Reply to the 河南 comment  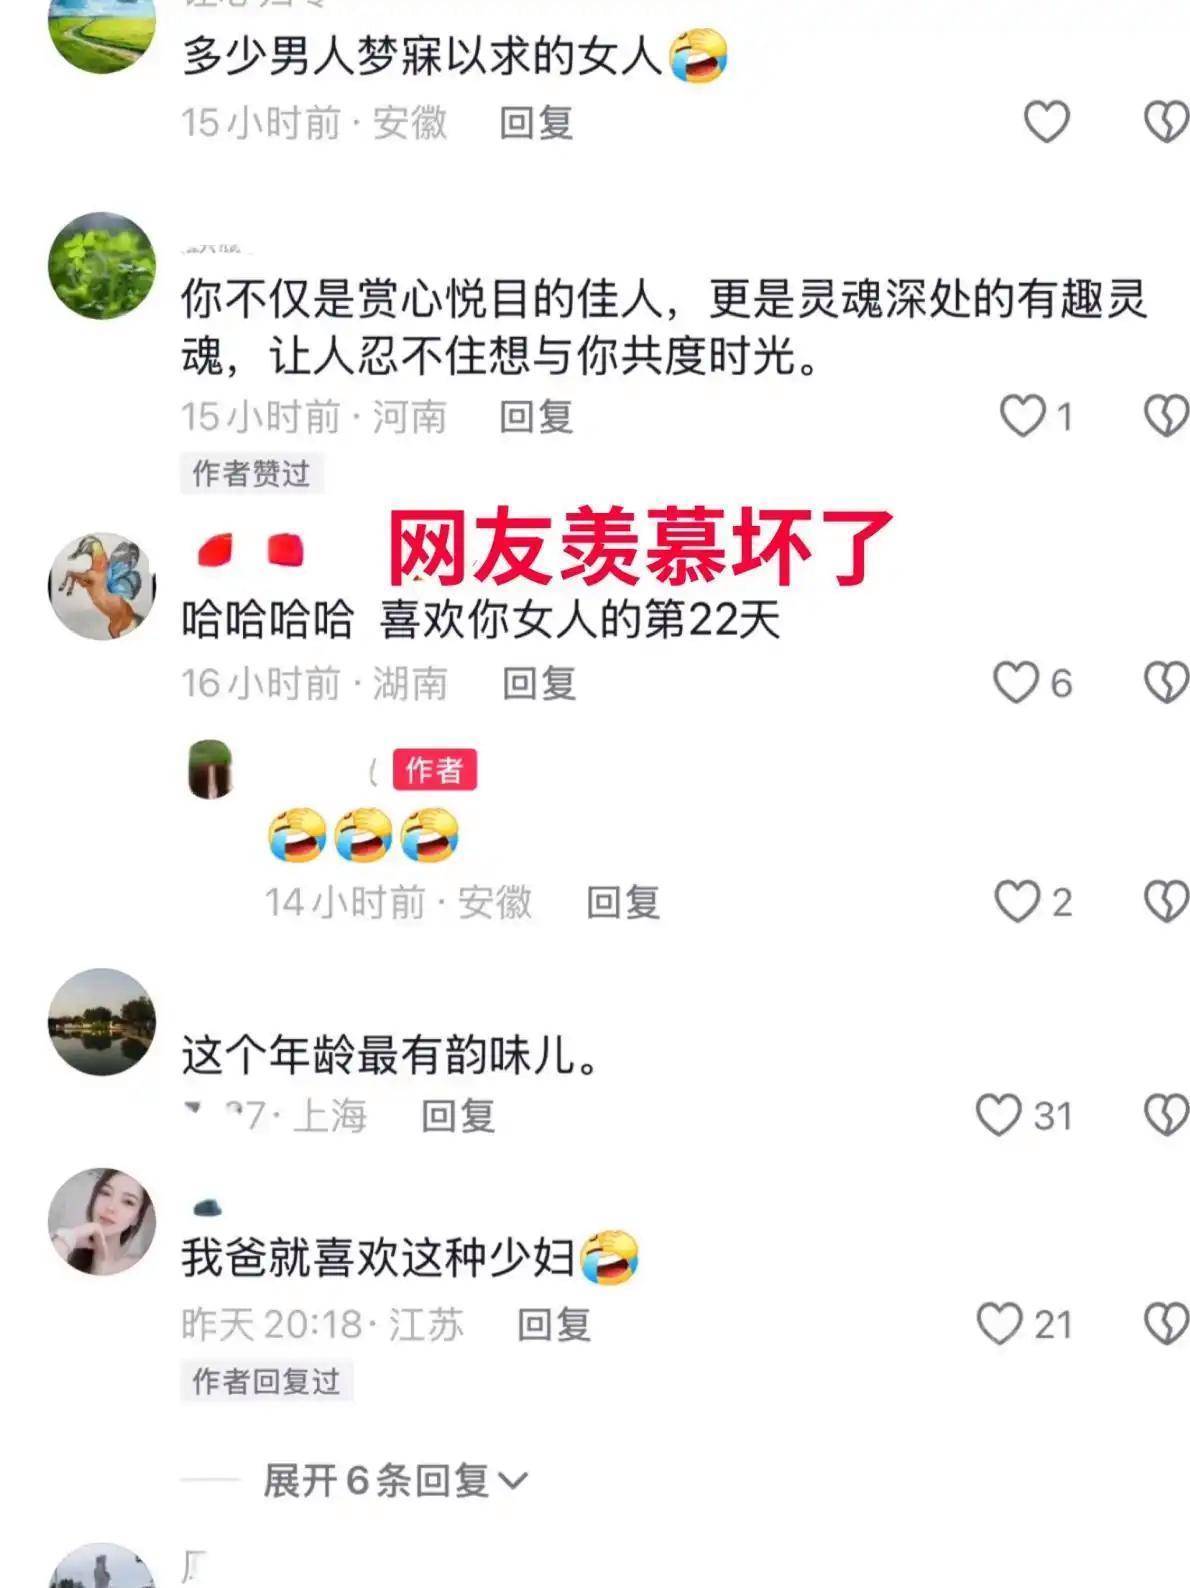pos(536,417)
